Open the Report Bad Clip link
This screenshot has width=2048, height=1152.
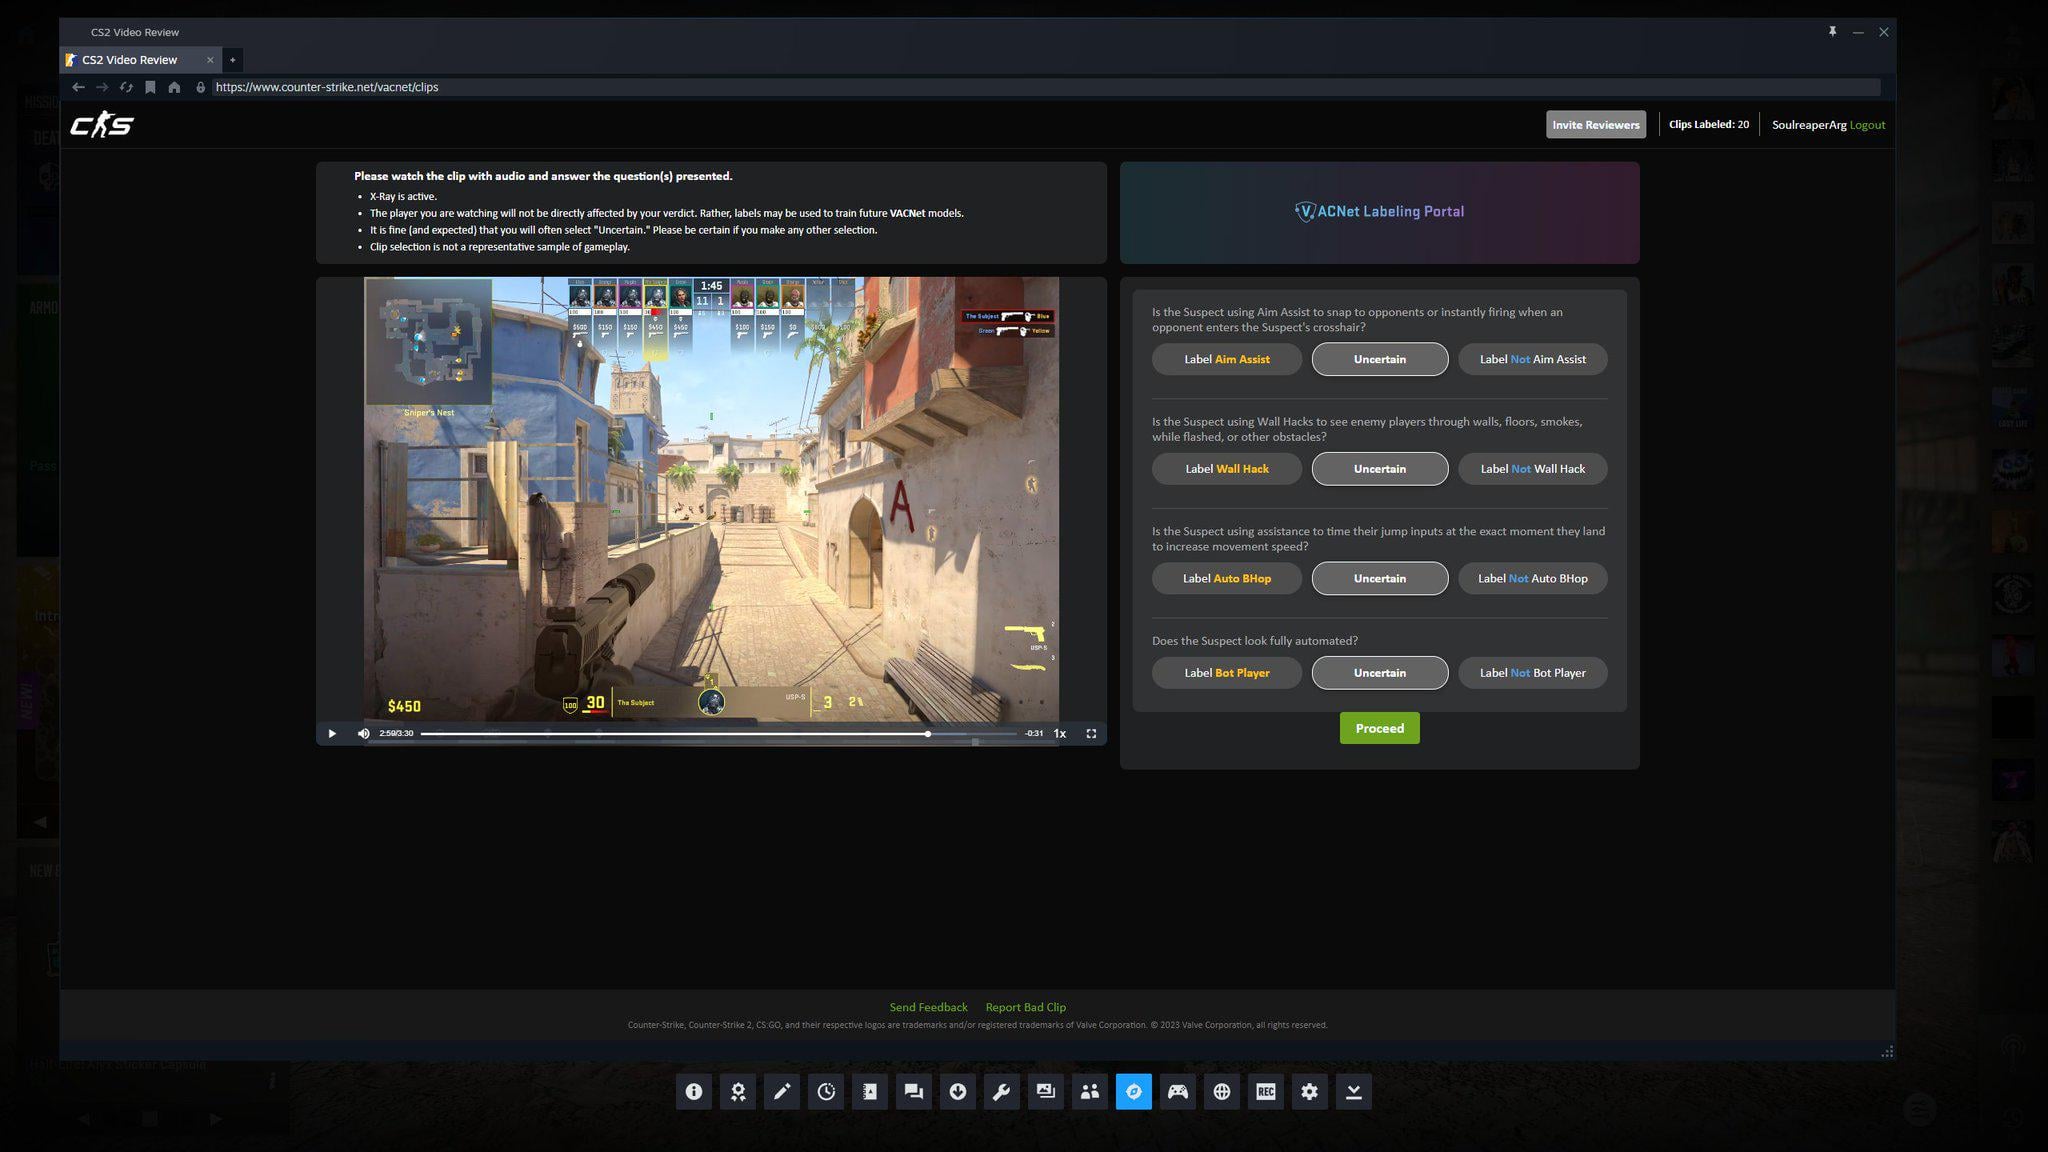[x=1026, y=1007]
